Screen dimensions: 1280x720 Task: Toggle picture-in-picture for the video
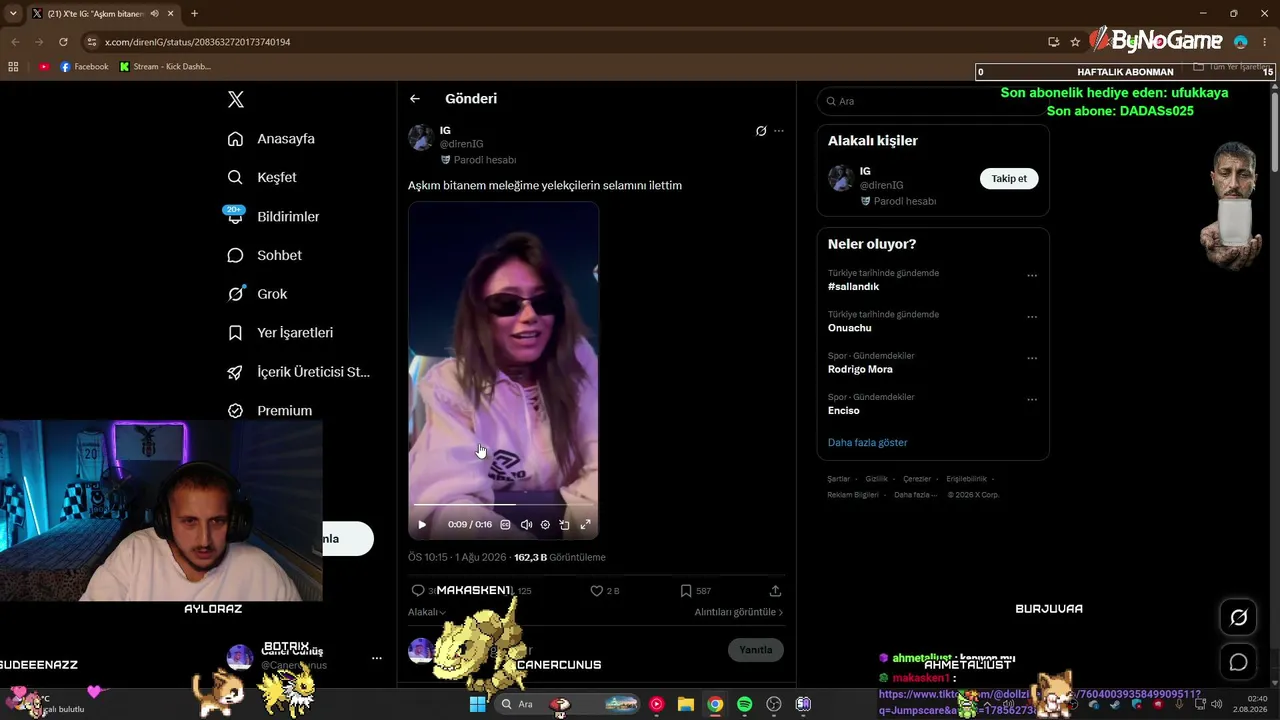pos(565,524)
